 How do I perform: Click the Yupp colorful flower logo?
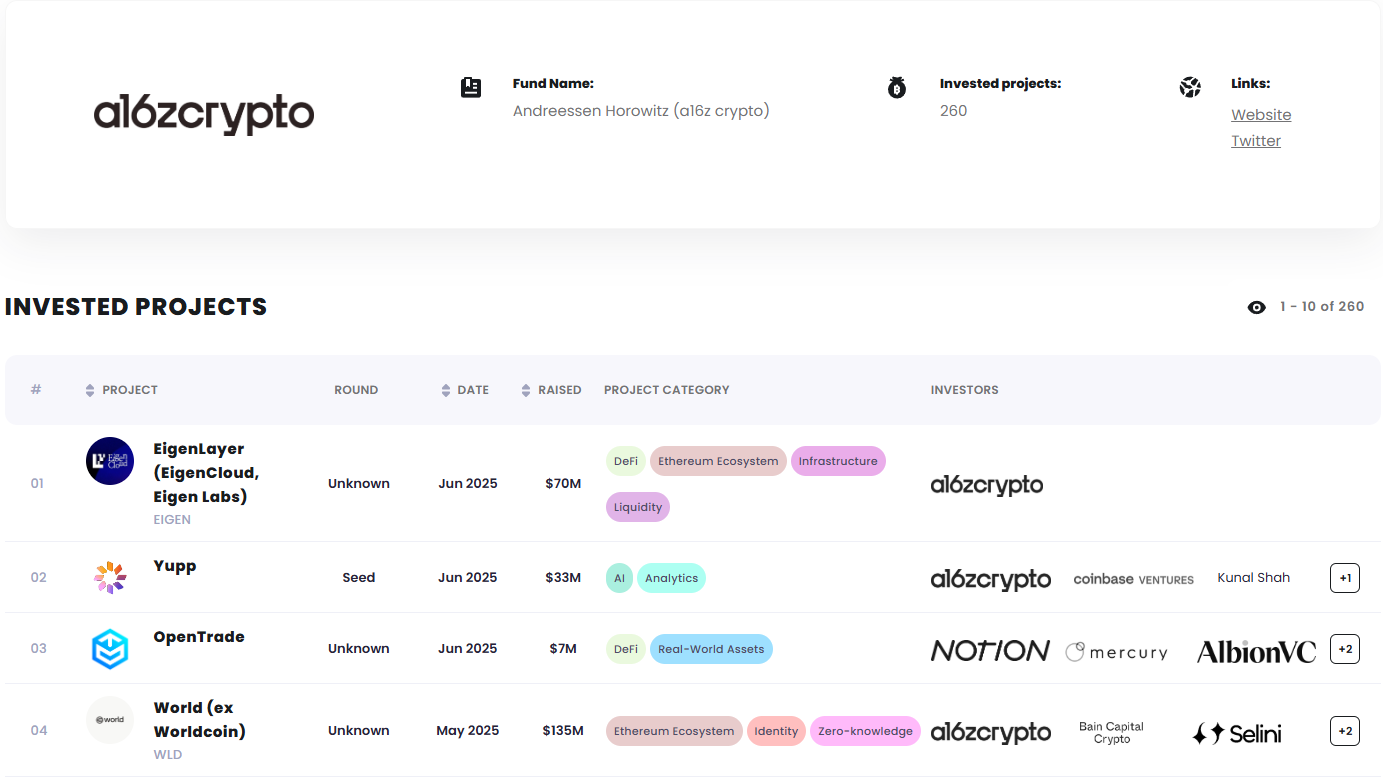point(110,577)
